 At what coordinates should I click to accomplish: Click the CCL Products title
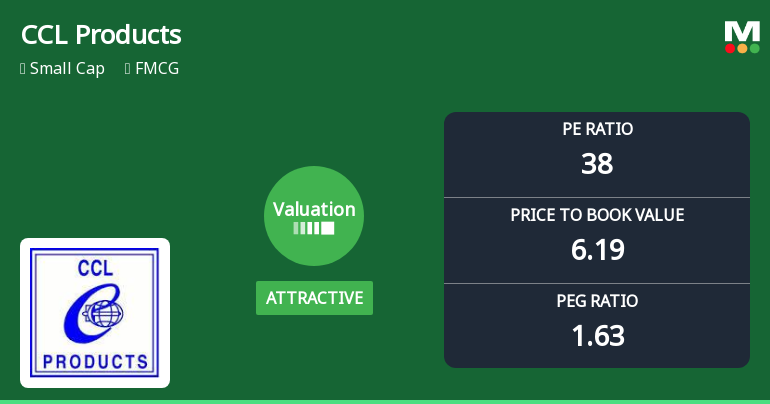coord(101,35)
